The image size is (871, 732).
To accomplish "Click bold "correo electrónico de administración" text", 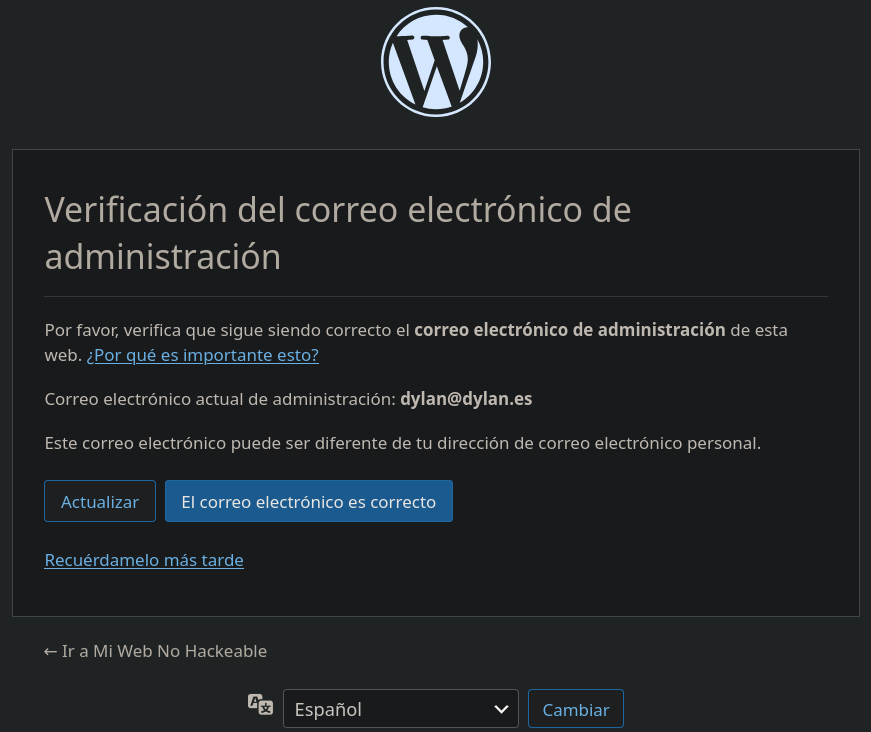I will click(570, 330).
